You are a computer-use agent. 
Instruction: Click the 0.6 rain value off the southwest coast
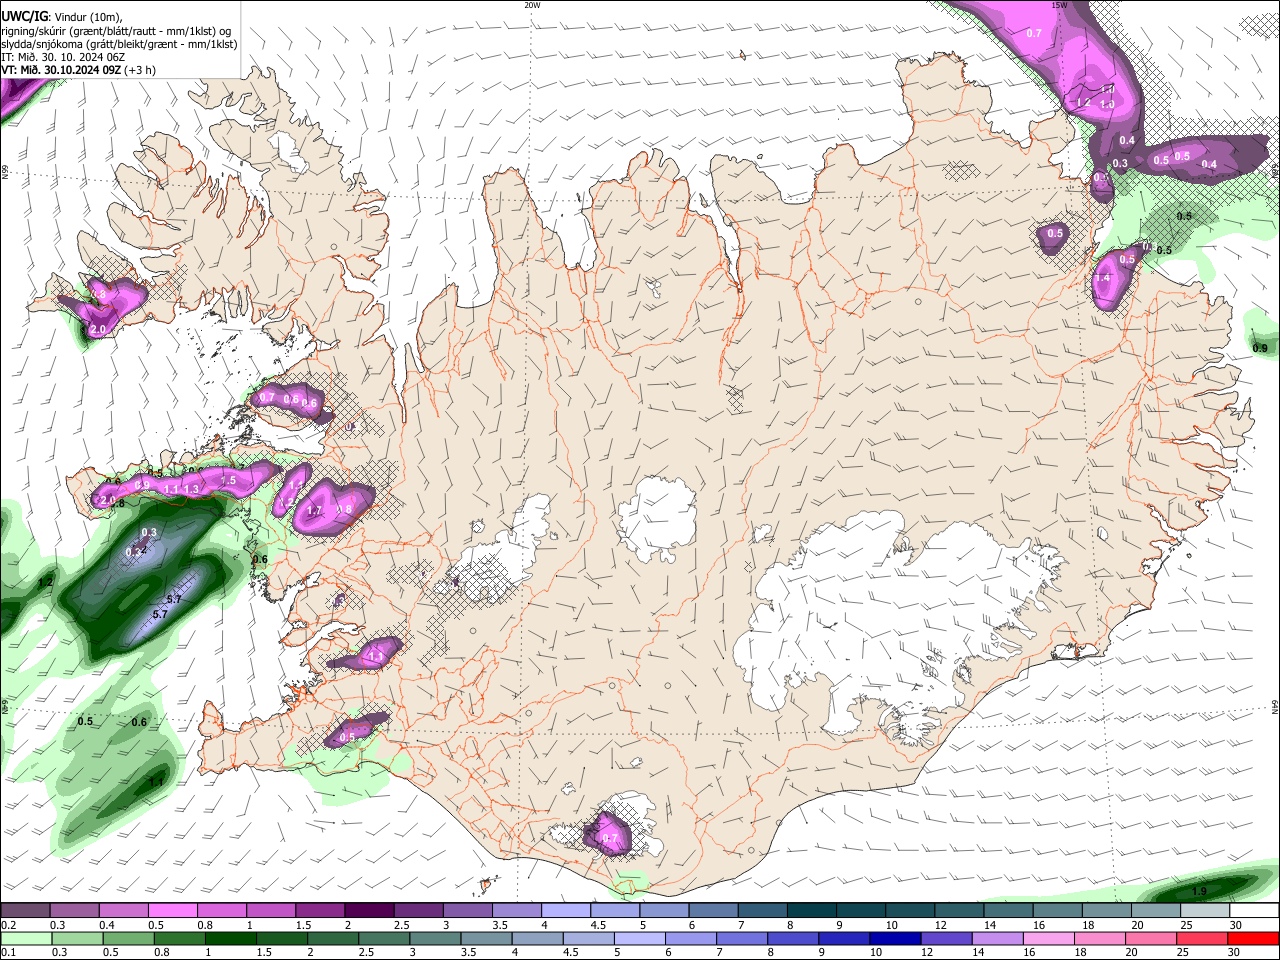[139, 722]
